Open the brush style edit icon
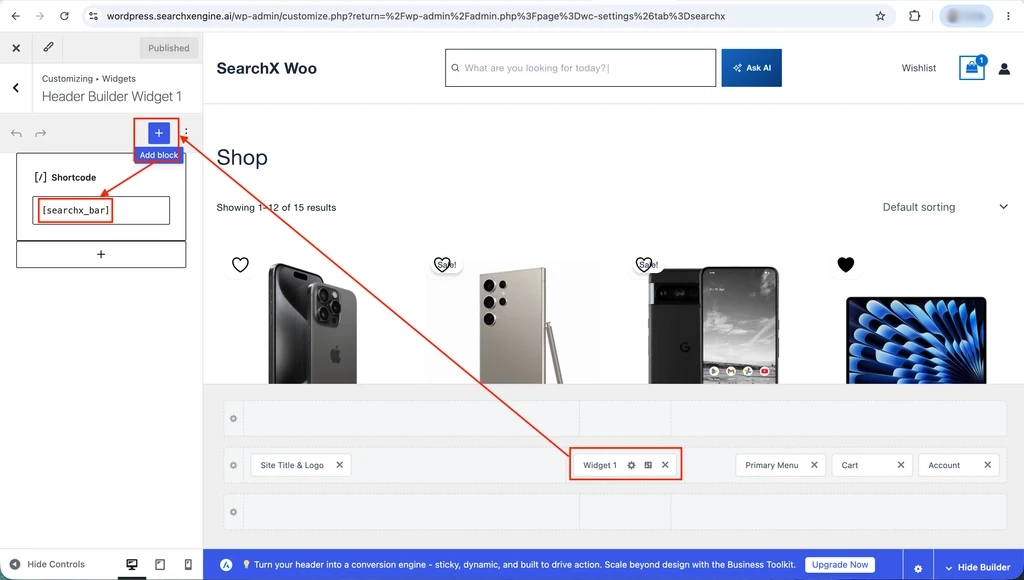 pos(48,47)
